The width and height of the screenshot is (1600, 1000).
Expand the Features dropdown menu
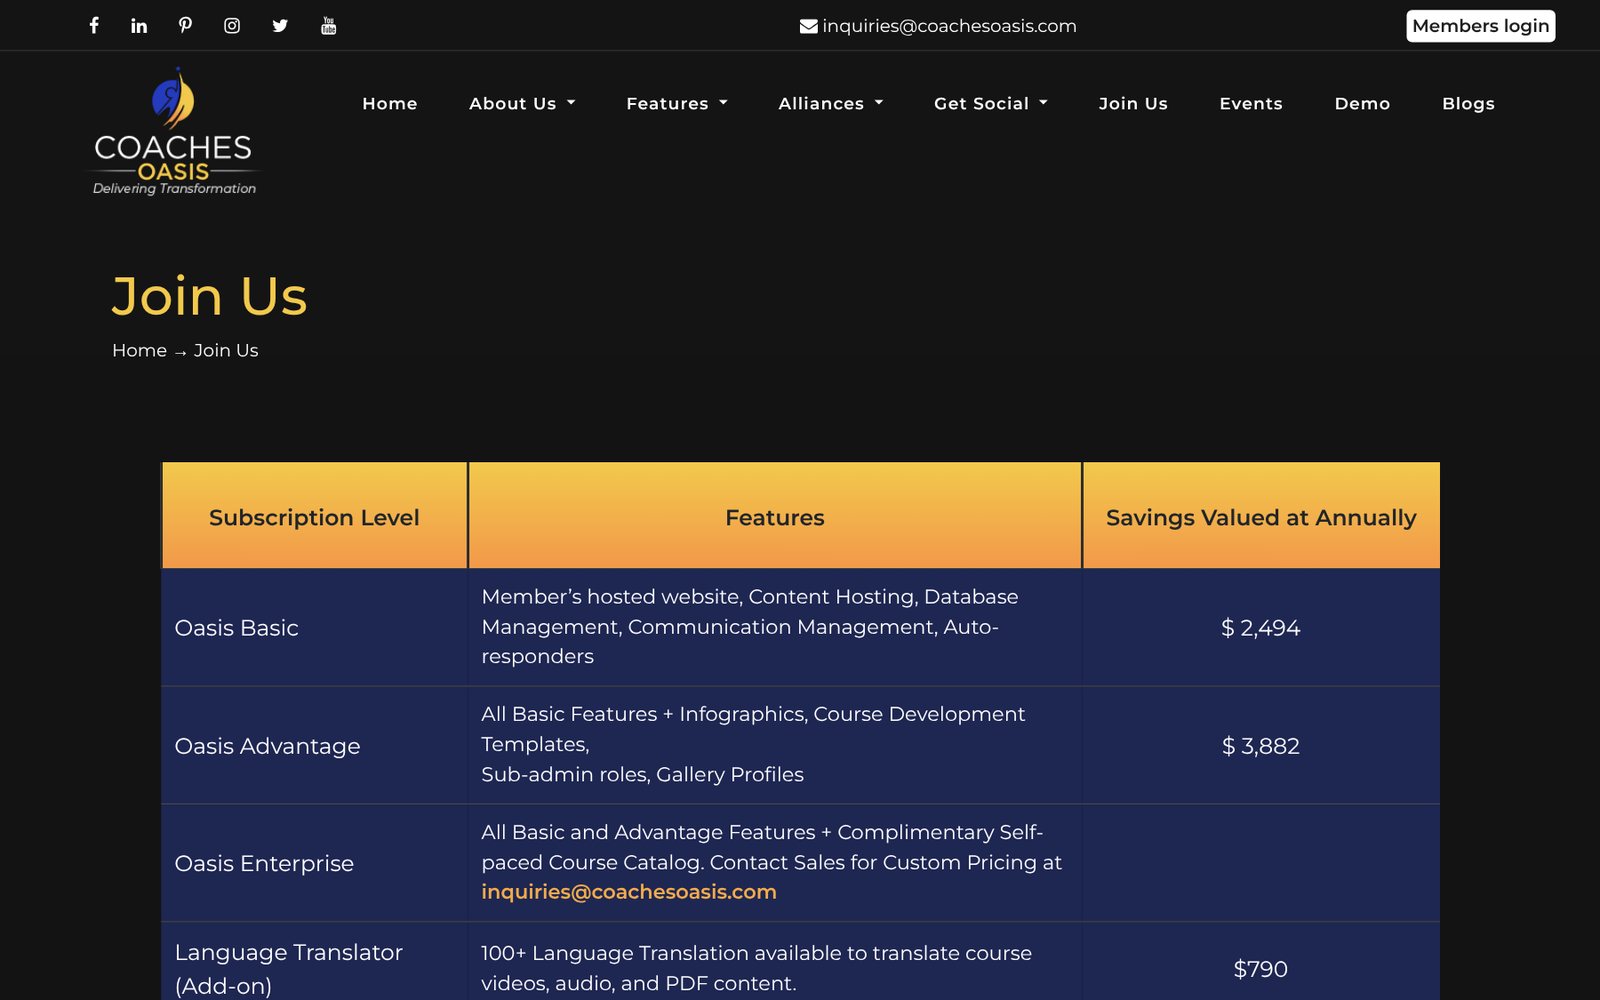[677, 103]
